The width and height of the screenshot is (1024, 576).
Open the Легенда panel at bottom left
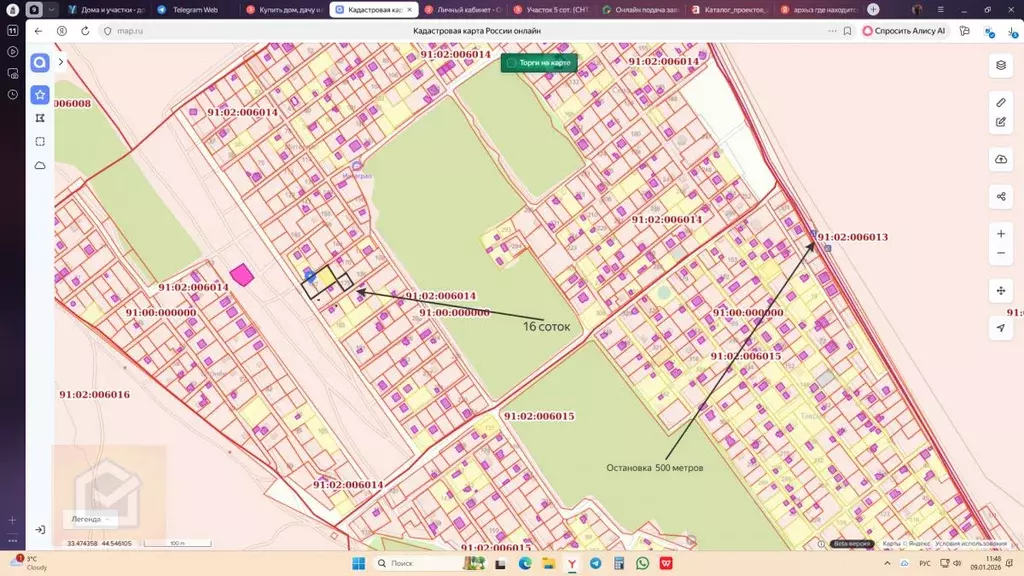(x=85, y=518)
